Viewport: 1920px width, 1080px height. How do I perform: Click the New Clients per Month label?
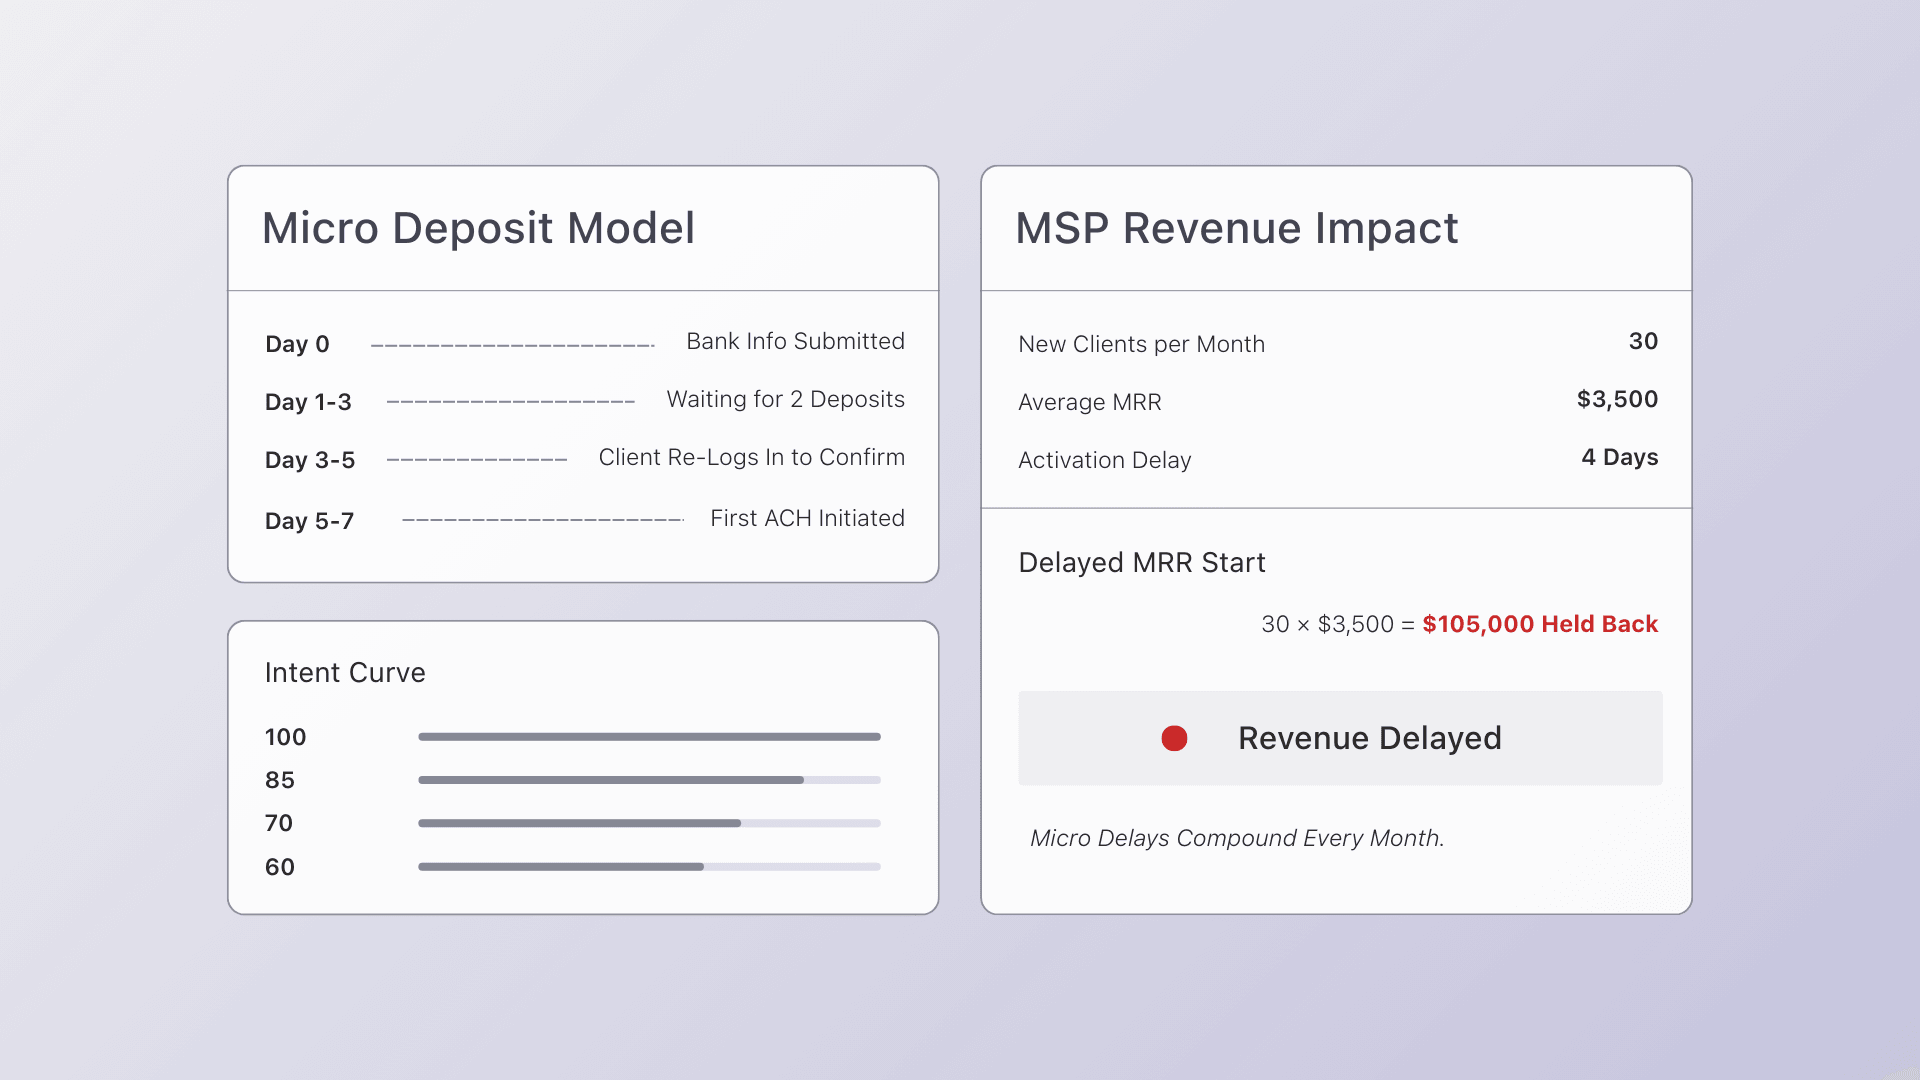pyautogui.click(x=1141, y=344)
